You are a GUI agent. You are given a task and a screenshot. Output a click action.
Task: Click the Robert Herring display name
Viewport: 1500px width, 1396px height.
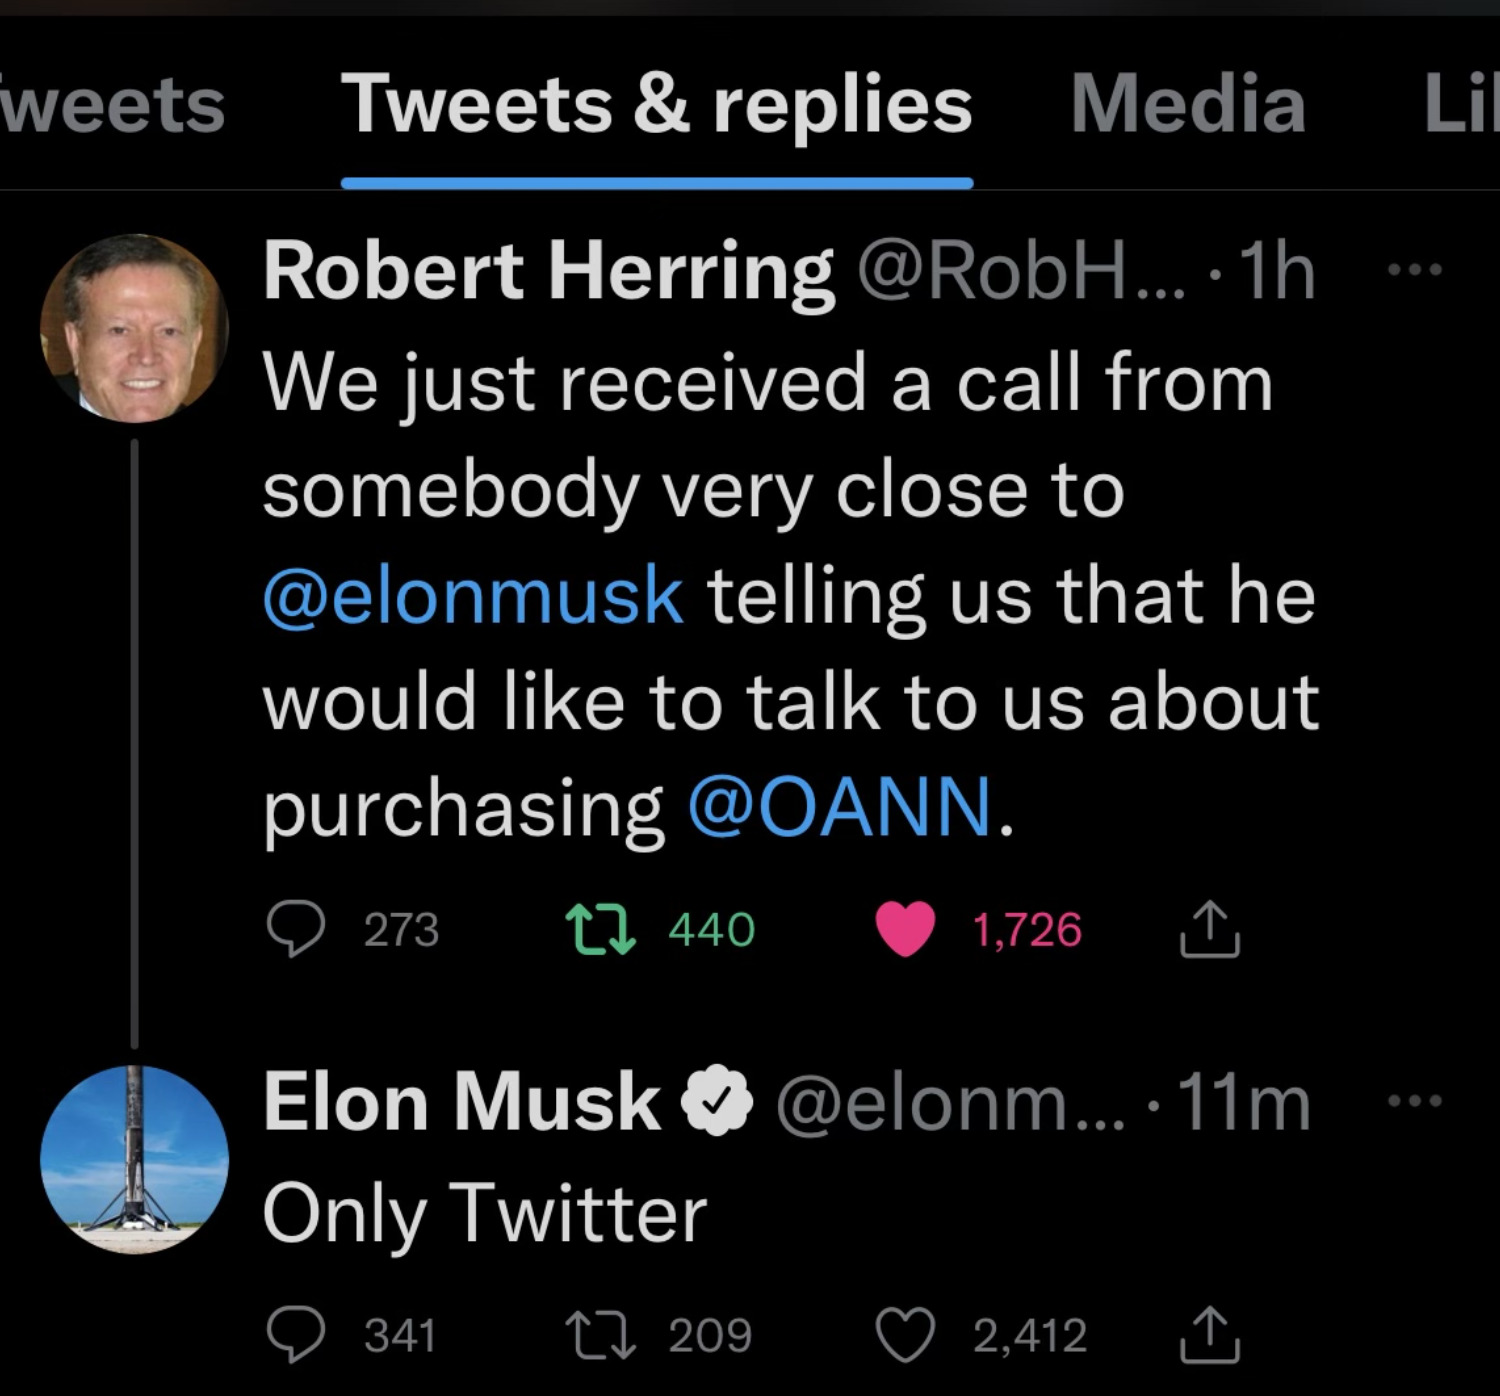pos(548,271)
